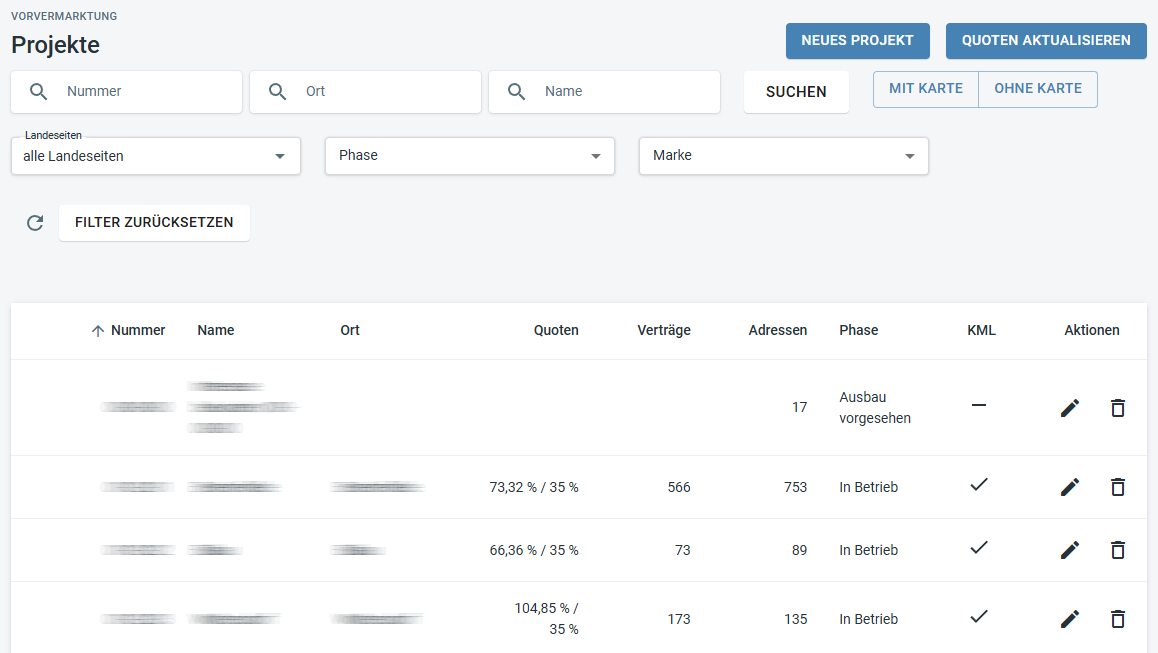Click the Aktionen column header
Image resolution: width=1158 pixels, height=653 pixels.
click(1092, 330)
